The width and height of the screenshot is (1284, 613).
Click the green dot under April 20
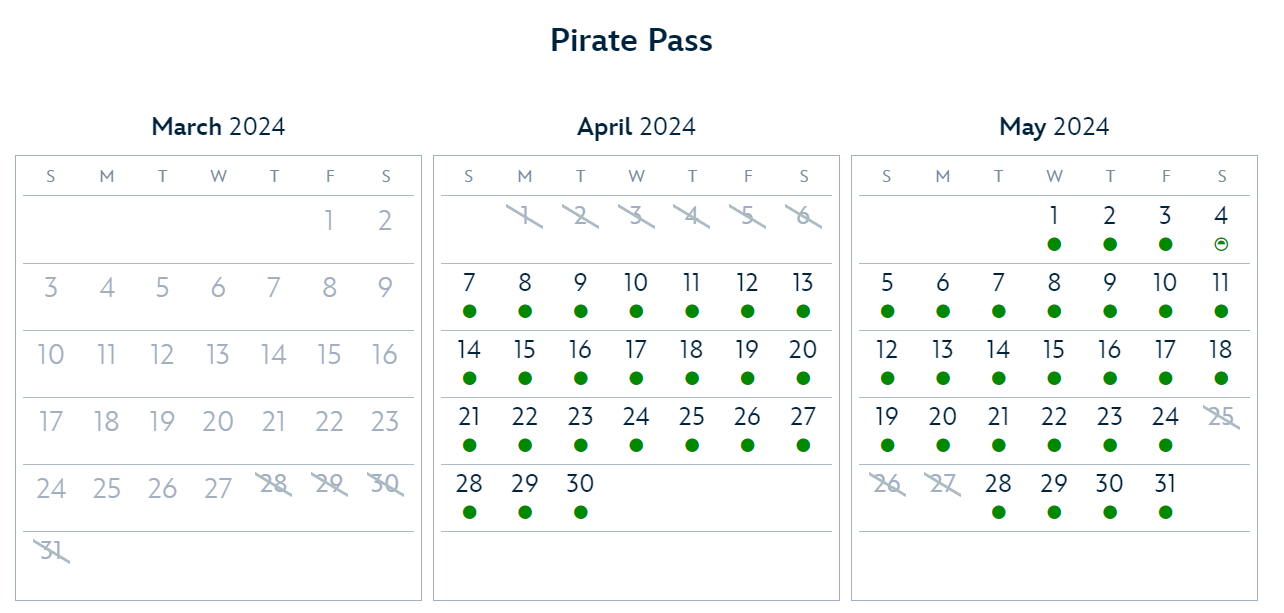(x=803, y=378)
